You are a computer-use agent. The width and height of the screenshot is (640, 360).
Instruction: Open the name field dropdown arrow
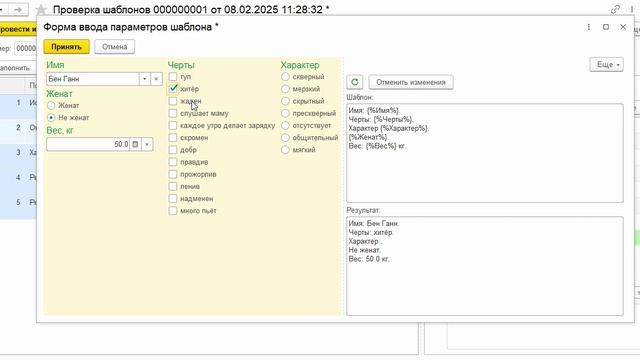tap(144, 79)
